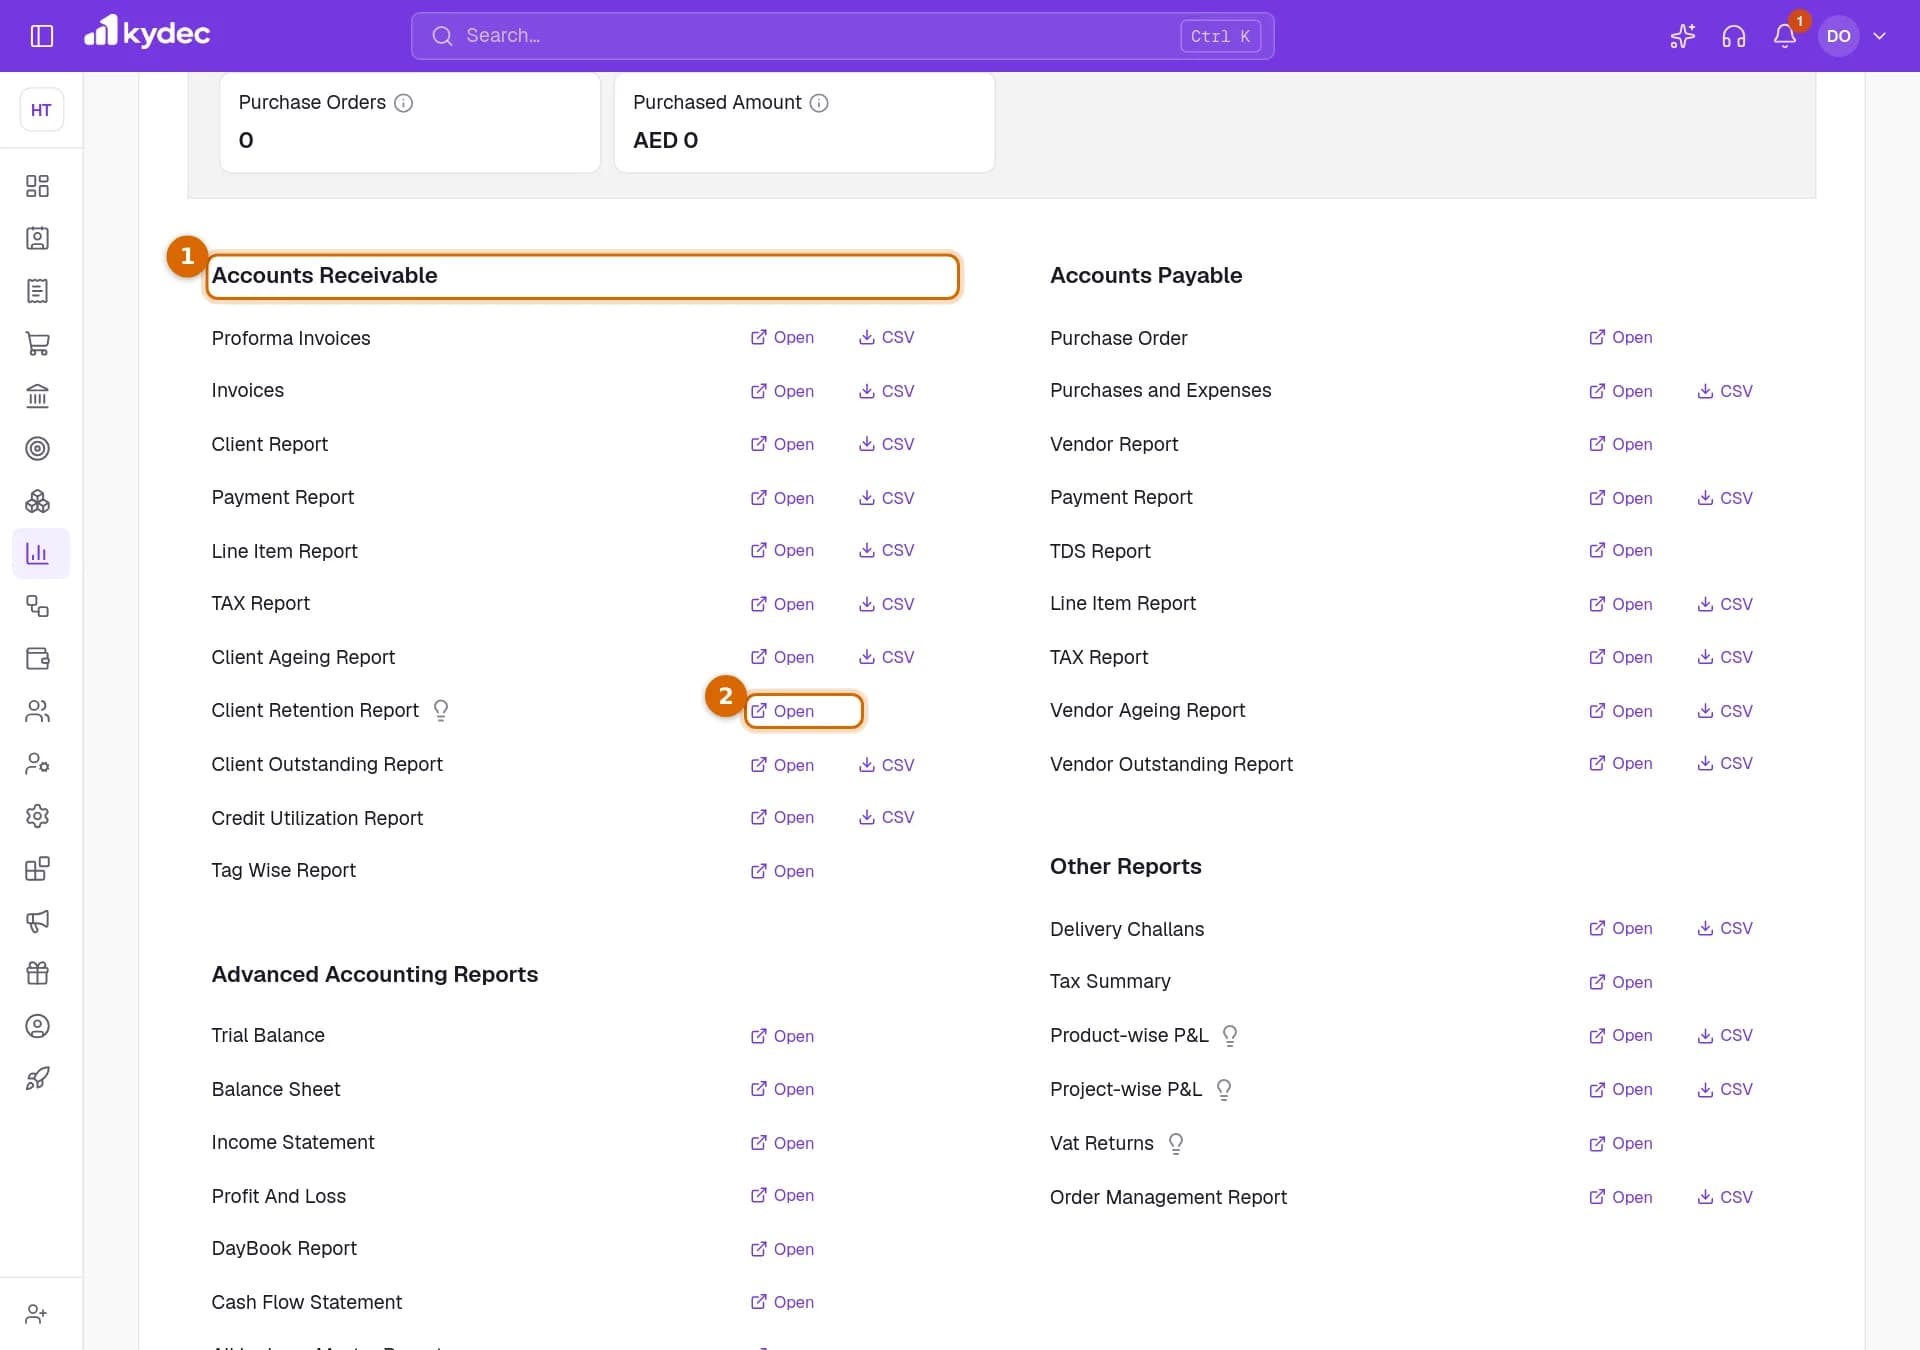Screen dimensions: 1920x1350
Task: Open the Cash Flow Statement
Action: pyautogui.click(x=782, y=1302)
